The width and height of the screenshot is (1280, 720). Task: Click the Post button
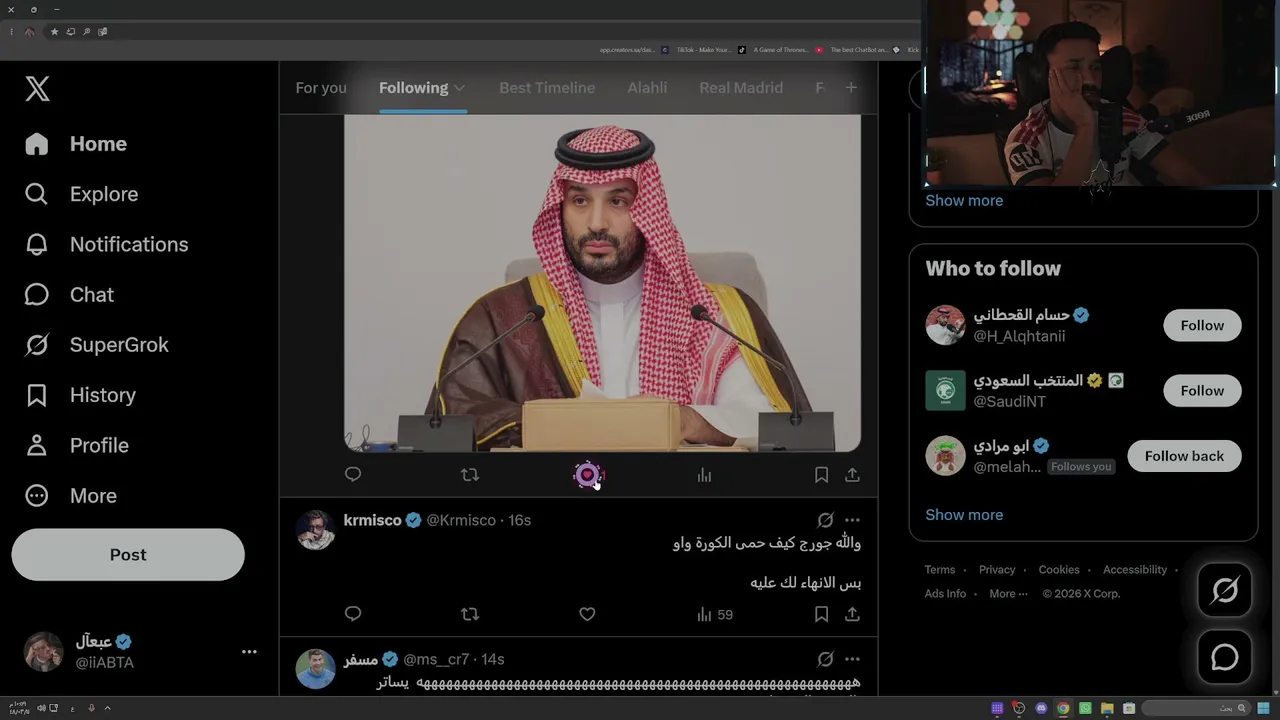click(x=128, y=555)
